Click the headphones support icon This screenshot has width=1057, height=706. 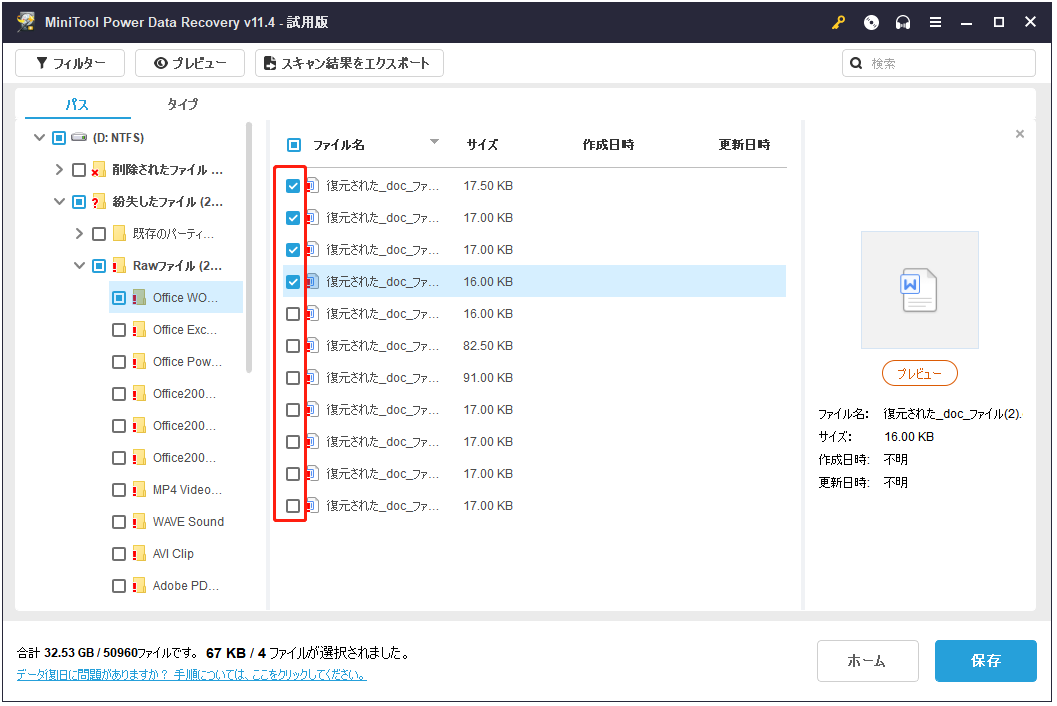[x=902, y=21]
